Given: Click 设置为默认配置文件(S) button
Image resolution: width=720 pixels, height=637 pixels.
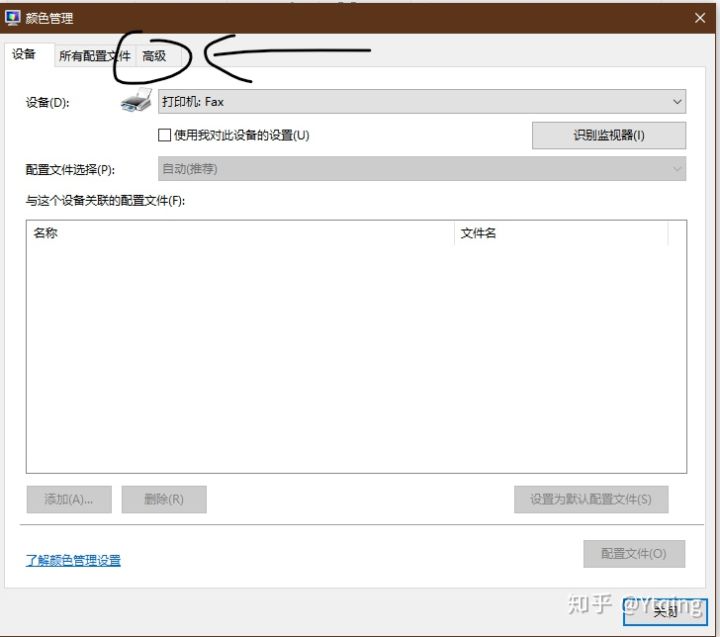Looking at the screenshot, I should pos(591,499).
